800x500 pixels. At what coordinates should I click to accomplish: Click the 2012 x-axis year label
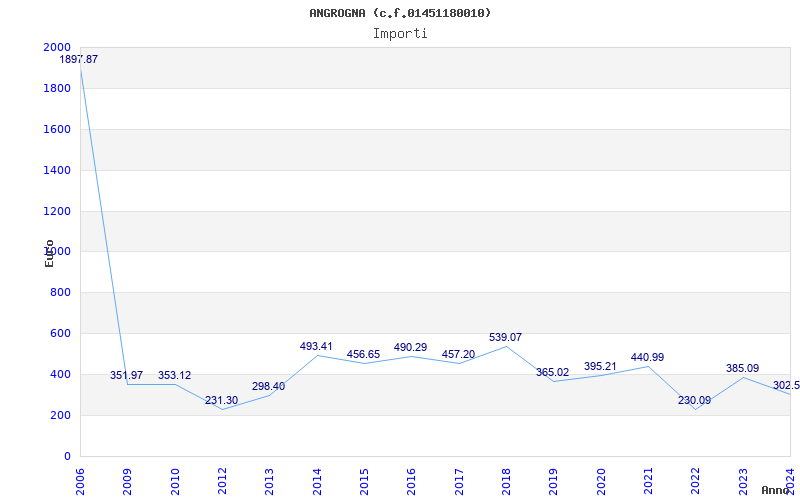pyautogui.click(x=222, y=481)
